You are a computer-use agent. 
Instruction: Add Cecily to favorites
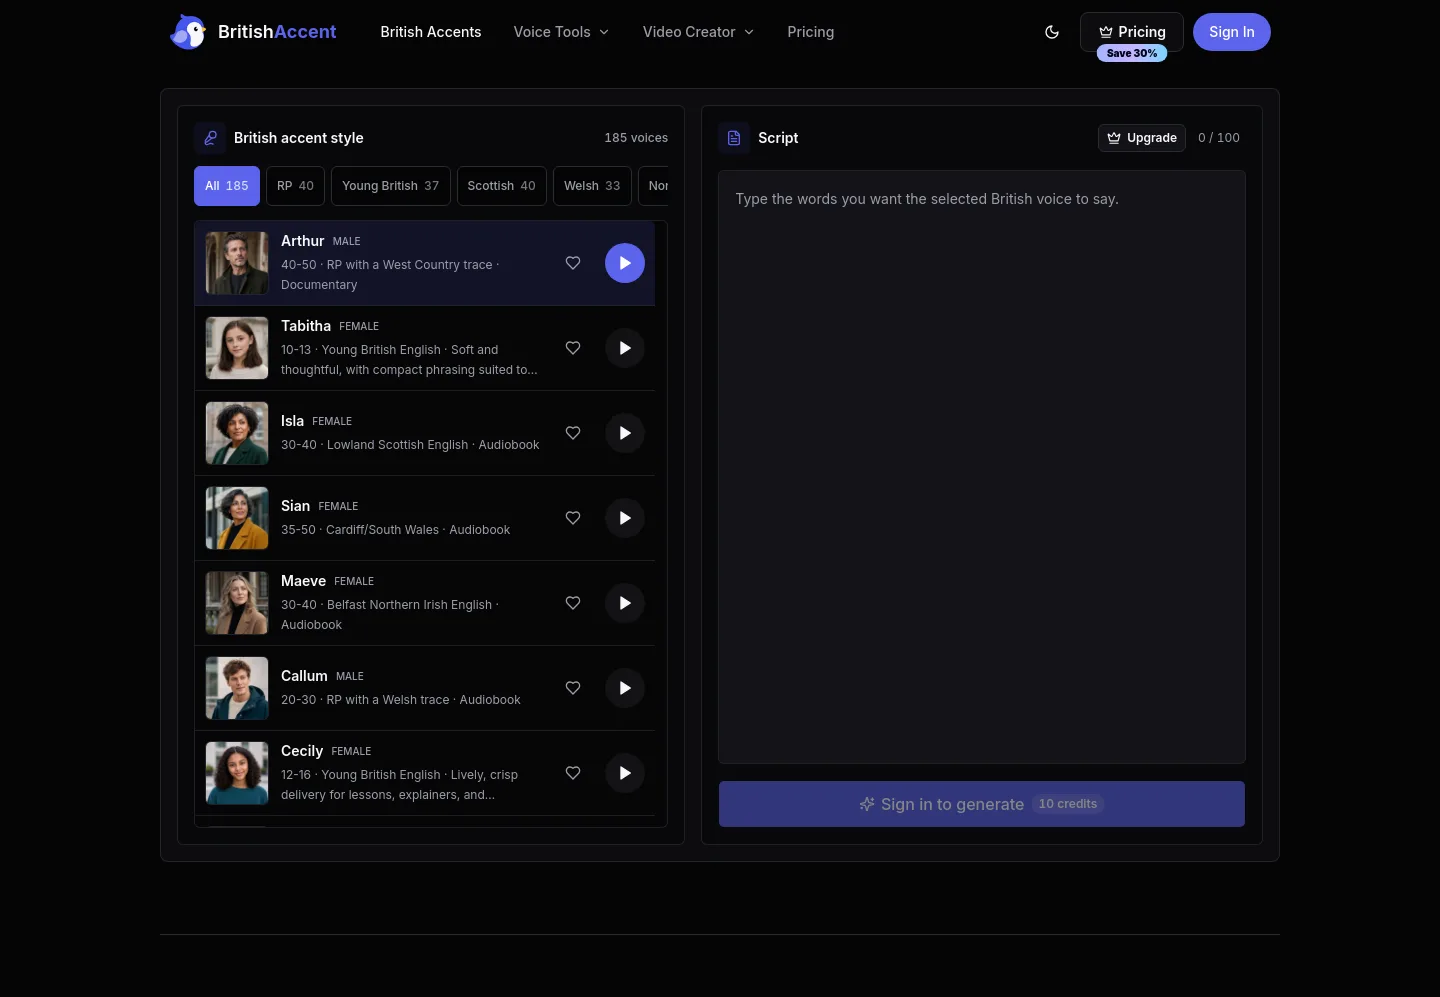pos(573,773)
